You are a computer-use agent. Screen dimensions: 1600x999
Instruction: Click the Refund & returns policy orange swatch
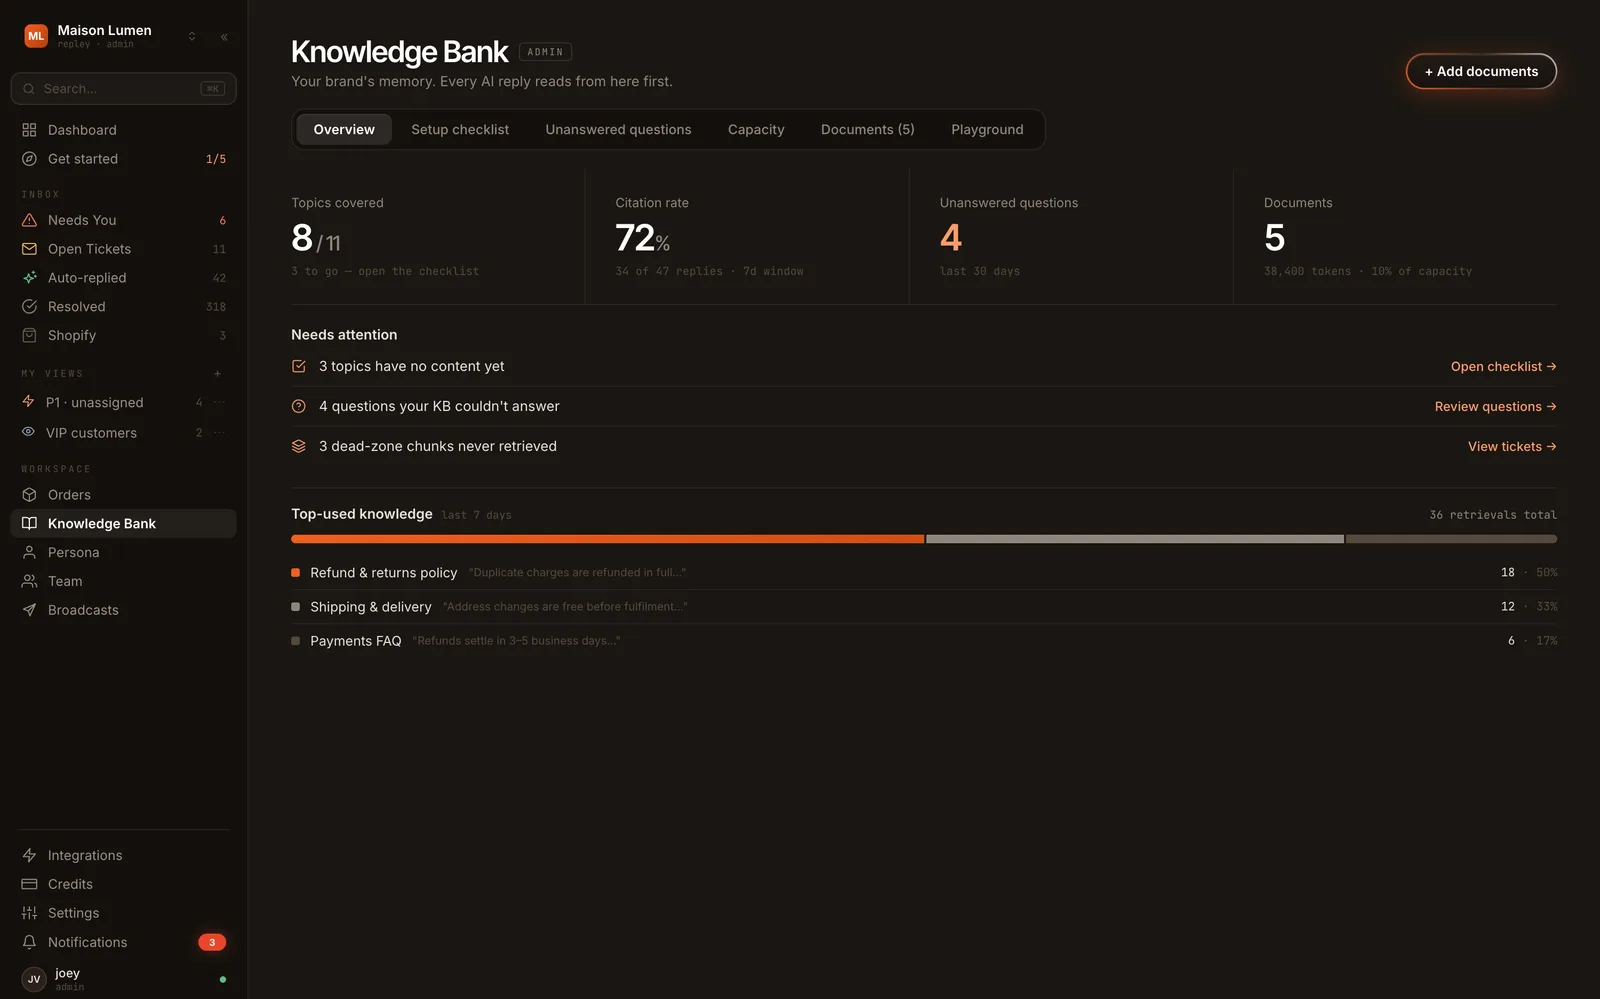(295, 573)
